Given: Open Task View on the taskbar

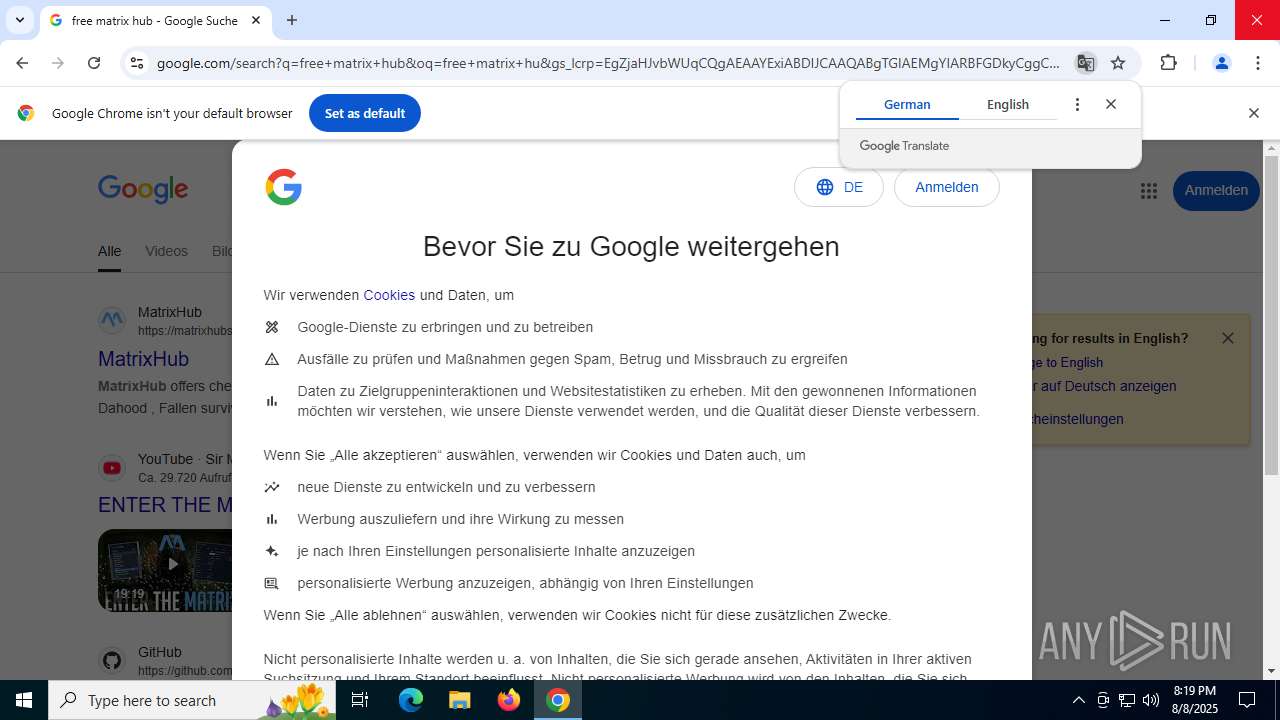Looking at the screenshot, I should pyautogui.click(x=360, y=700).
